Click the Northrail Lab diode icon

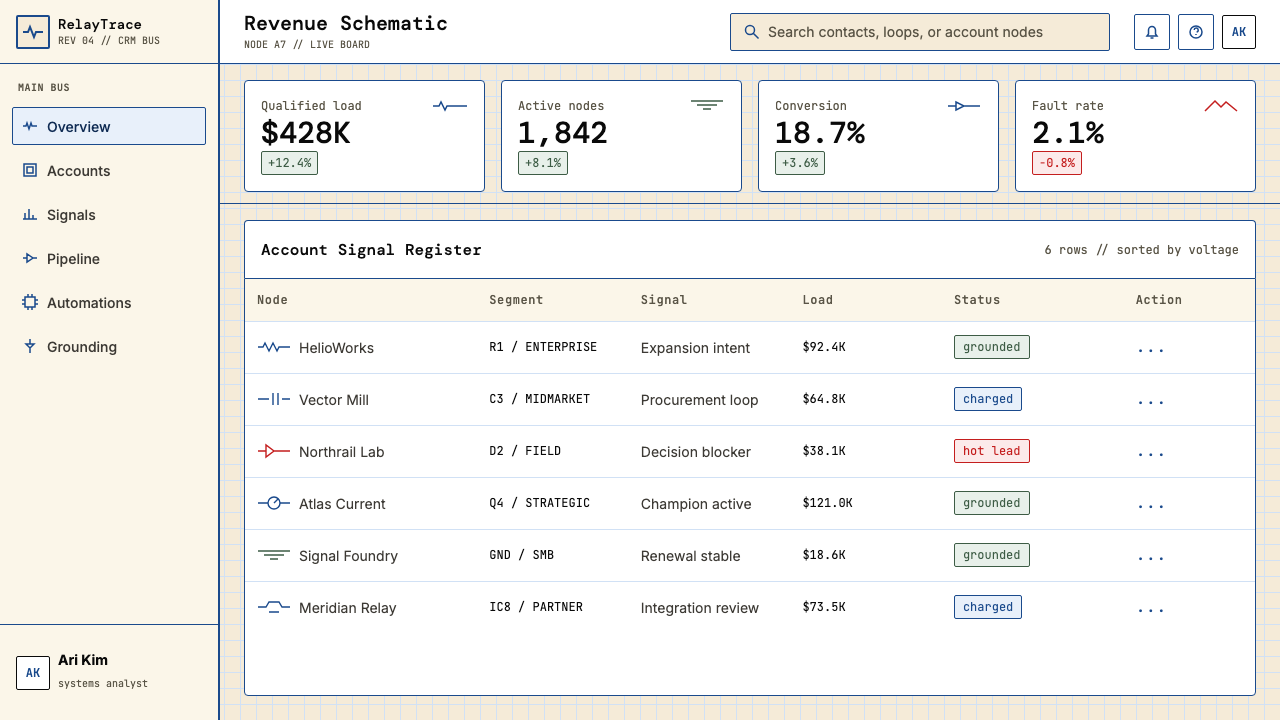274,452
